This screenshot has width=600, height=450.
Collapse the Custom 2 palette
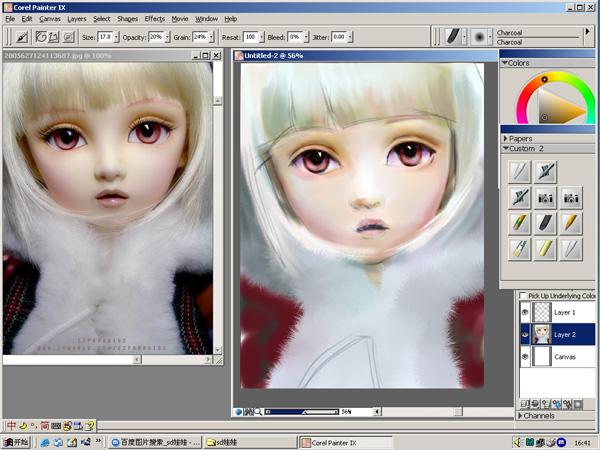pyautogui.click(x=505, y=148)
